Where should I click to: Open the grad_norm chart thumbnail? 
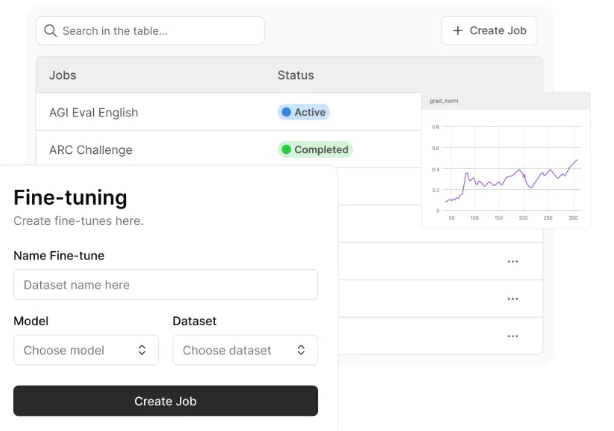[505, 165]
